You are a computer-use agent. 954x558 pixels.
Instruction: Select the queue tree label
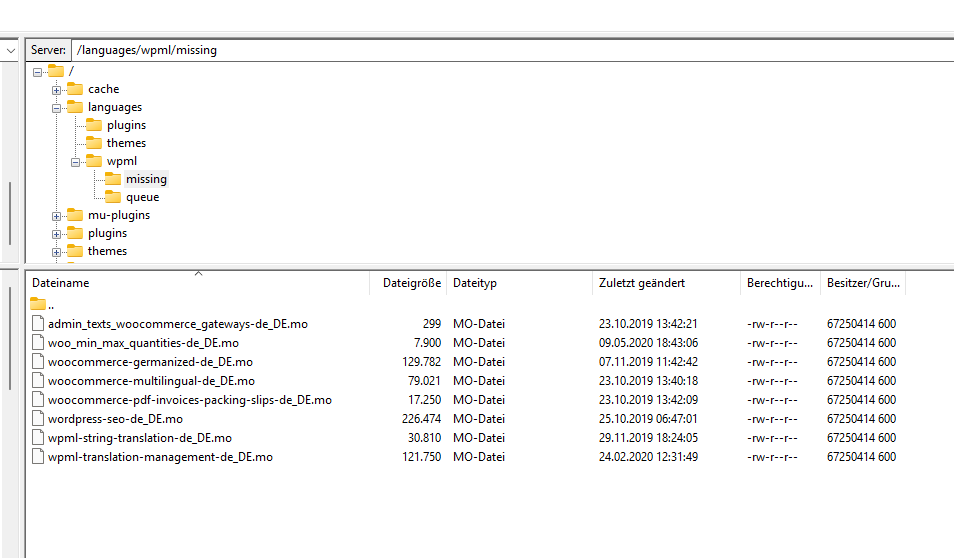pyautogui.click(x=142, y=197)
